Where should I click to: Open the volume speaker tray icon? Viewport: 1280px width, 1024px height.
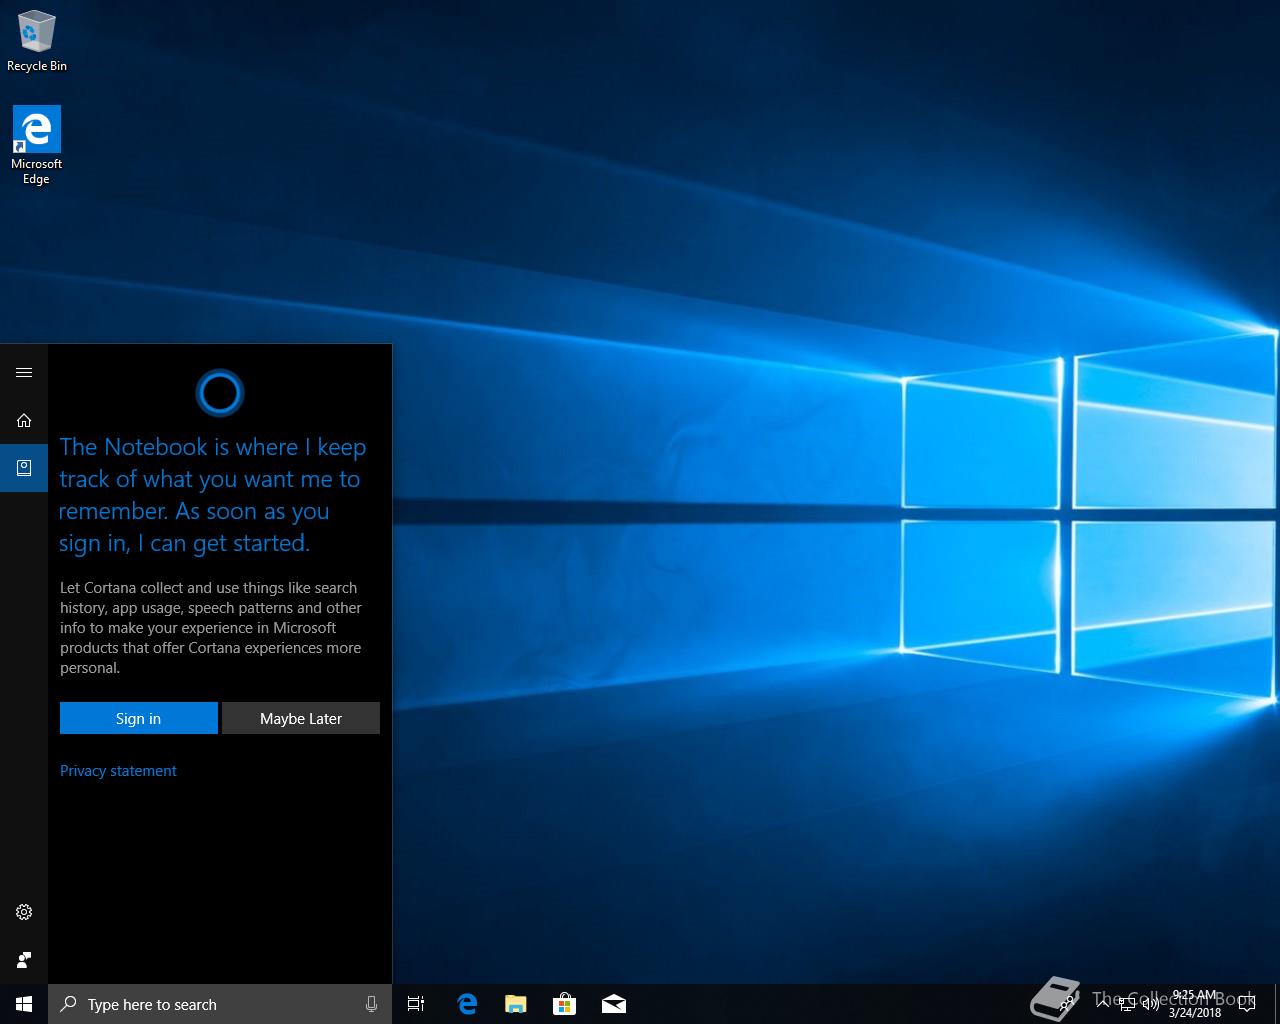click(1150, 1004)
